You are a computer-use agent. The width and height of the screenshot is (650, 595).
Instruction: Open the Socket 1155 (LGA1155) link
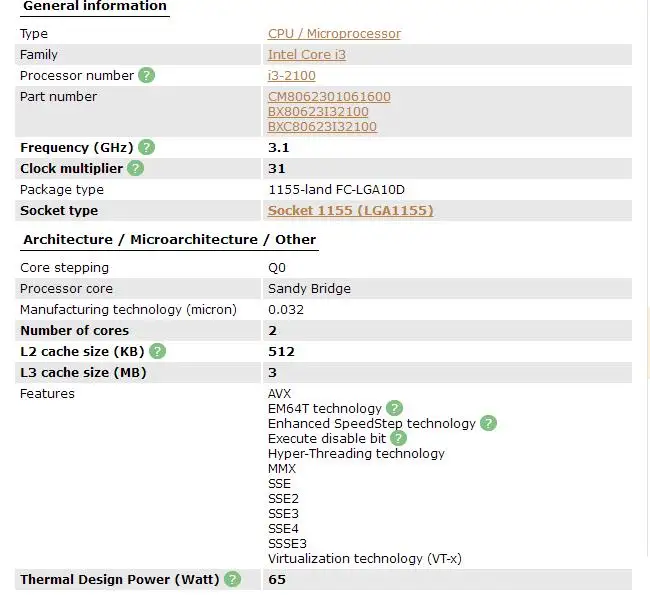tap(350, 211)
